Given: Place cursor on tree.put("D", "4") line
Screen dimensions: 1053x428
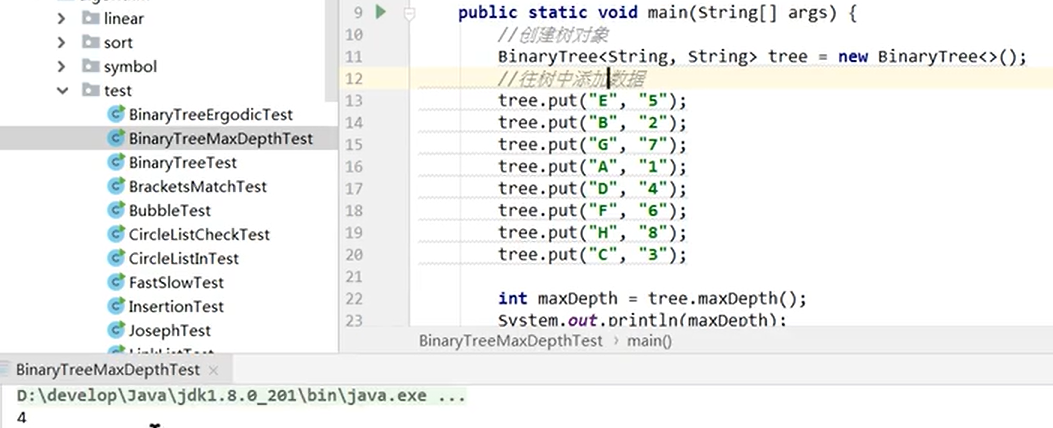Looking at the screenshot, I should pos(592,189).
